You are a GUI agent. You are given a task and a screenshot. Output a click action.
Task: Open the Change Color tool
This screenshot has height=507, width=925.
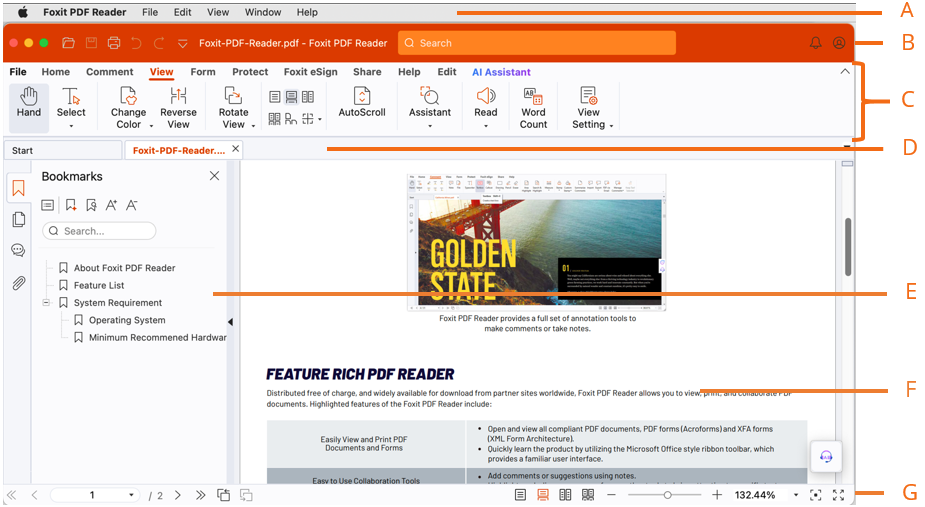128,107
